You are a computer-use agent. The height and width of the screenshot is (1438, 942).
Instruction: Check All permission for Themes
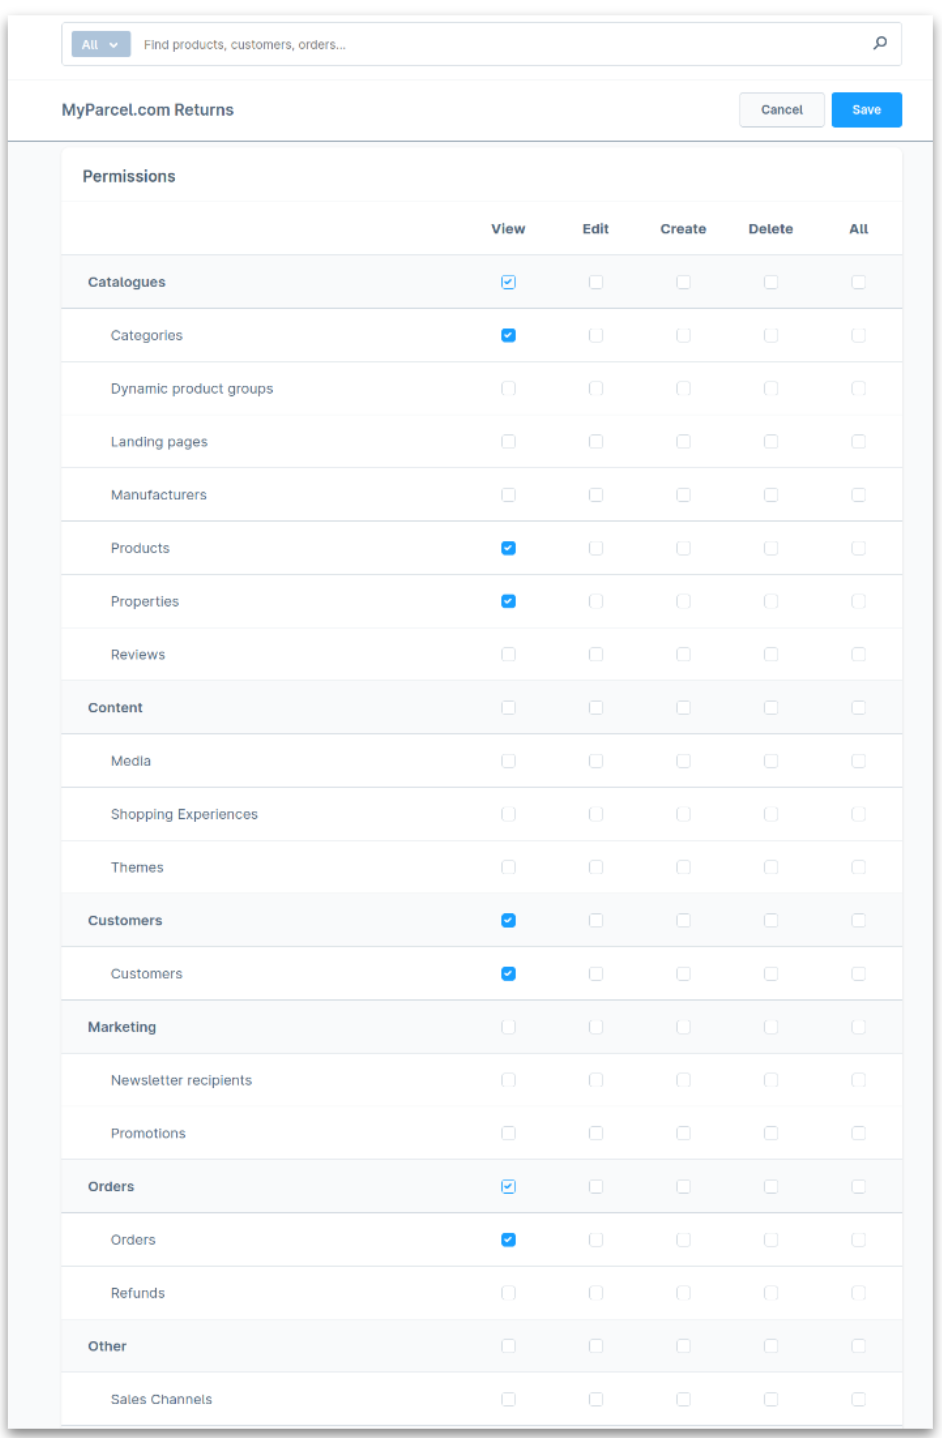point(857,867)
